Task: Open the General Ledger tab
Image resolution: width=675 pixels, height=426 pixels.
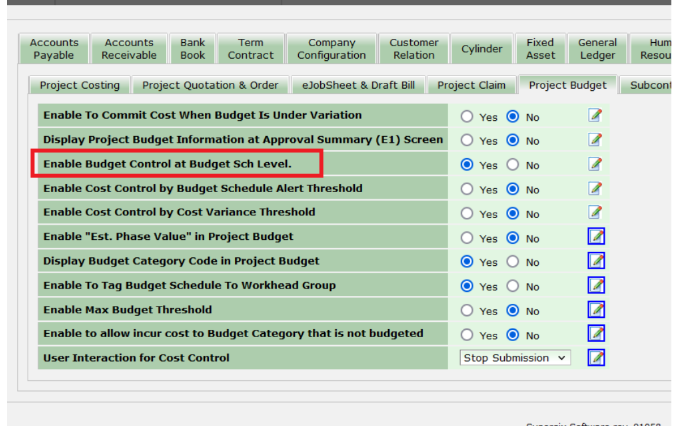Action: [598, 49]
